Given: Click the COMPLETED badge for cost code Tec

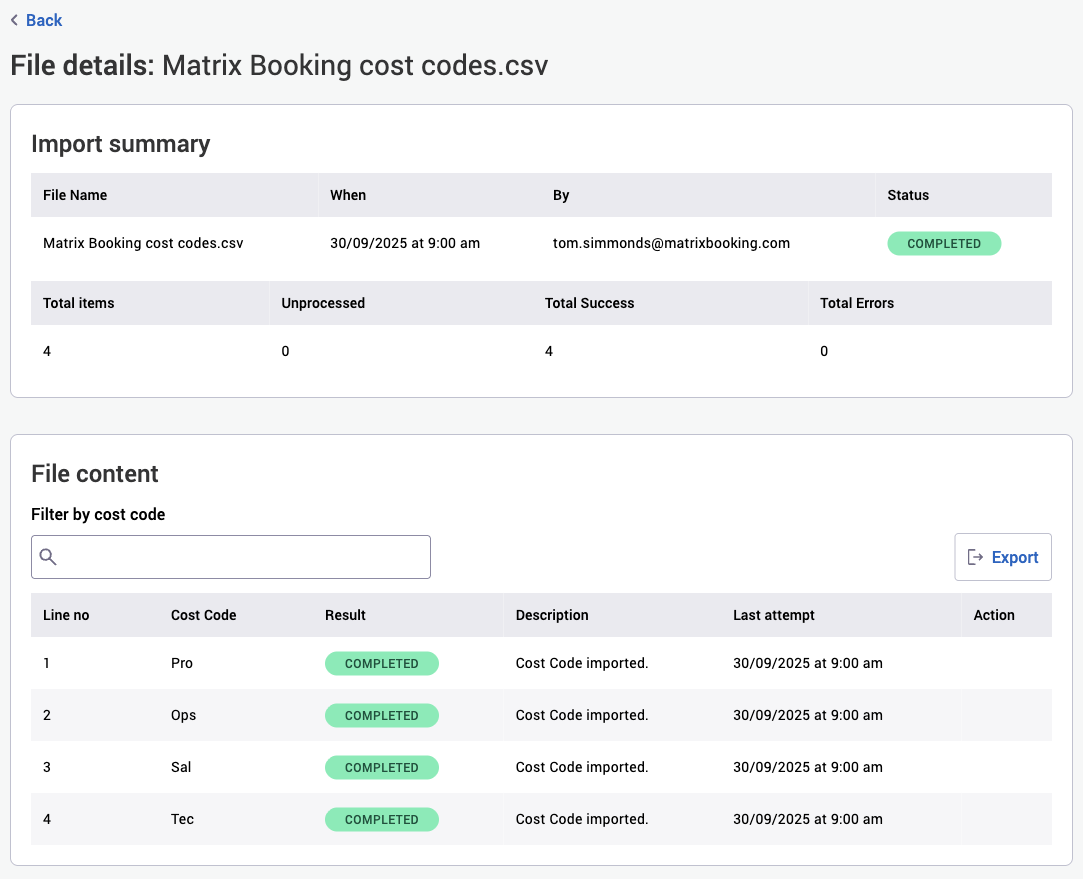Looking at the screenshot, I should pos(381,819).
